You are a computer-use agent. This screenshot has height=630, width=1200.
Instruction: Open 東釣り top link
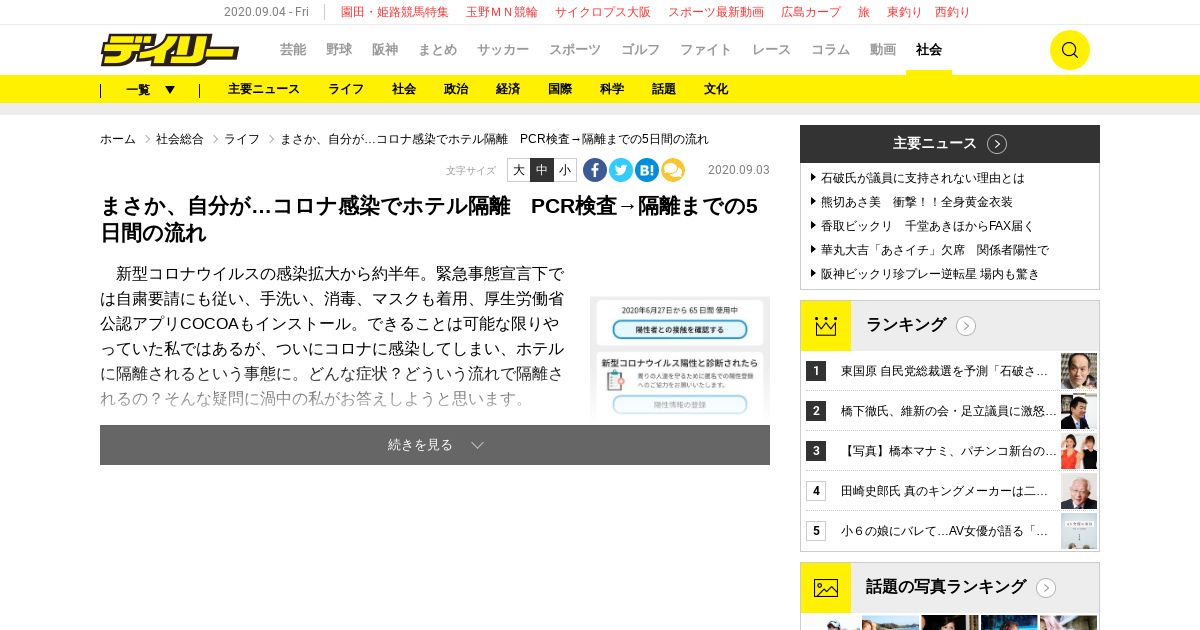(905, 12)
